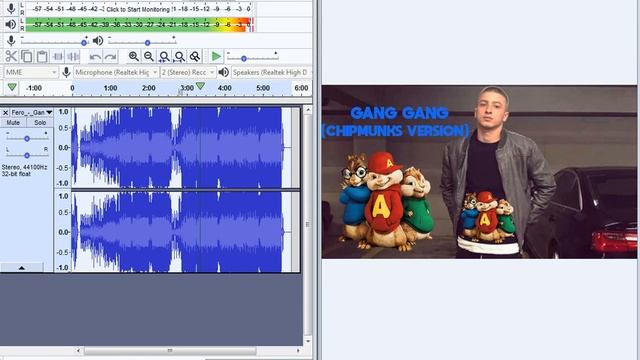The height and width of the screenshot is (360, 640).
Task: Click the green Play-at-speed button
Action: point(216,56)
